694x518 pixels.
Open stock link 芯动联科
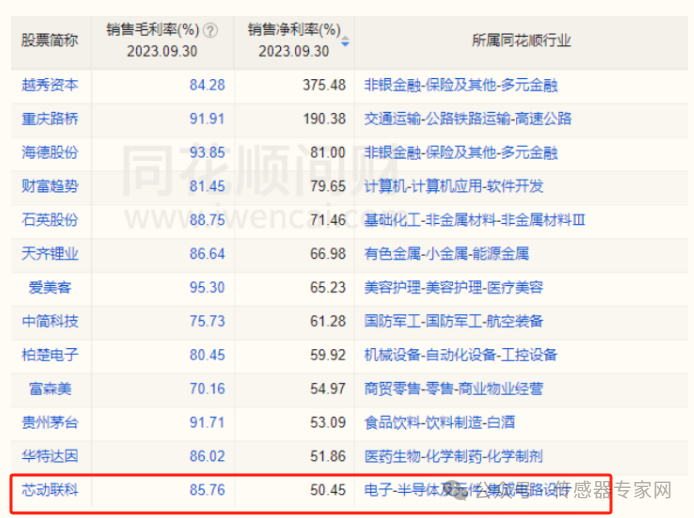pyautogui.click(x=50, y=490)
